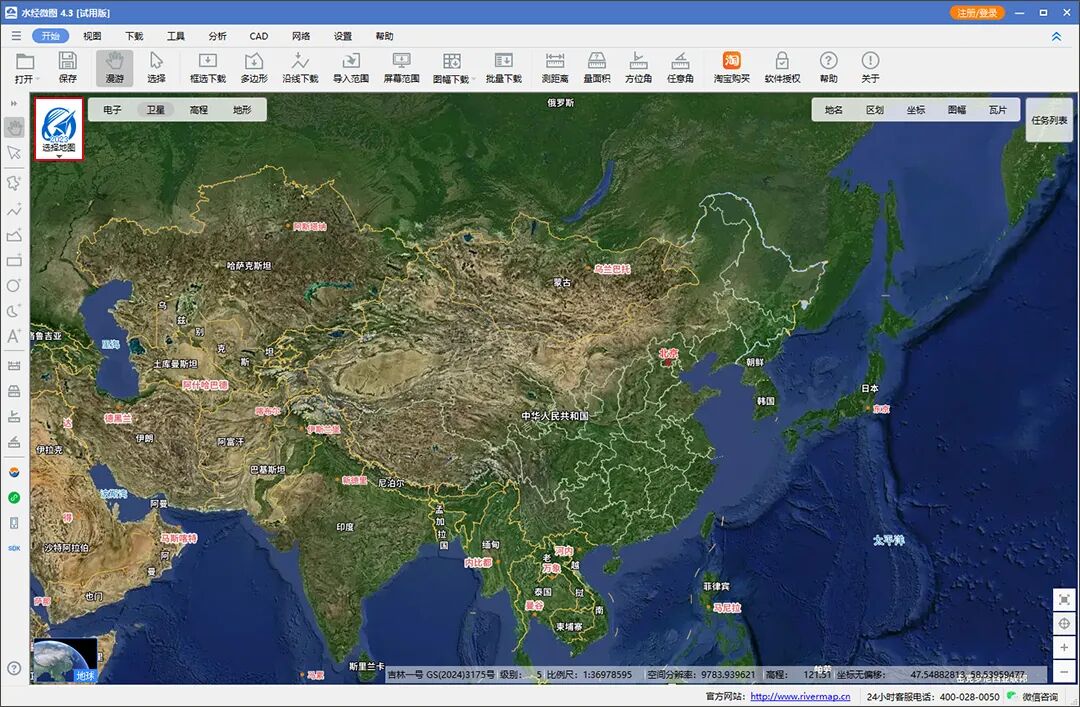
Task: Select the 量面积 area measure tool
Action: click(596, 68)
